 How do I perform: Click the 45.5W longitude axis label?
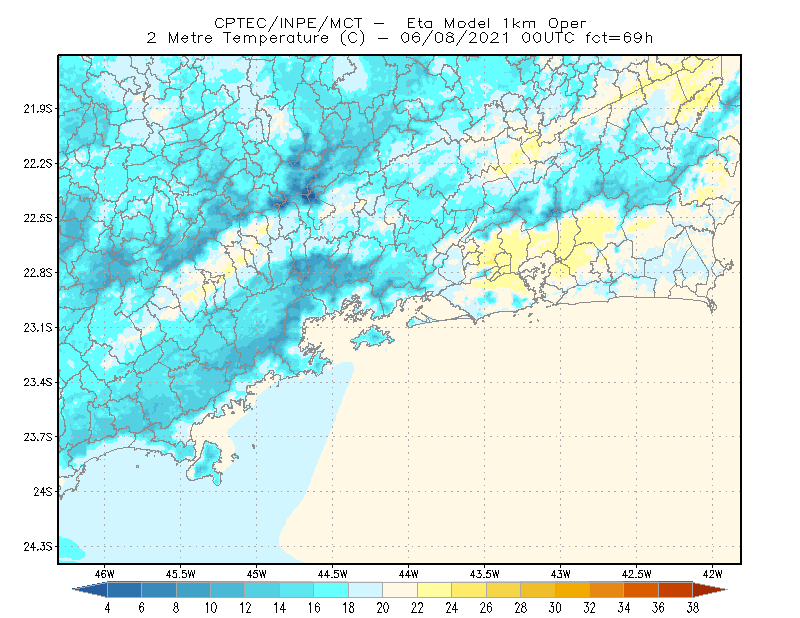(180, 574)
